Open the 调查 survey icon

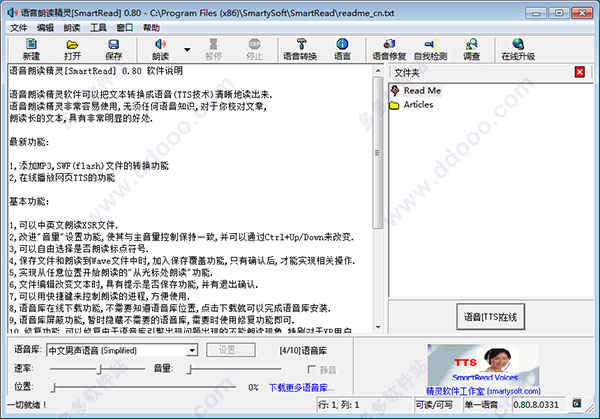(471, 49)
